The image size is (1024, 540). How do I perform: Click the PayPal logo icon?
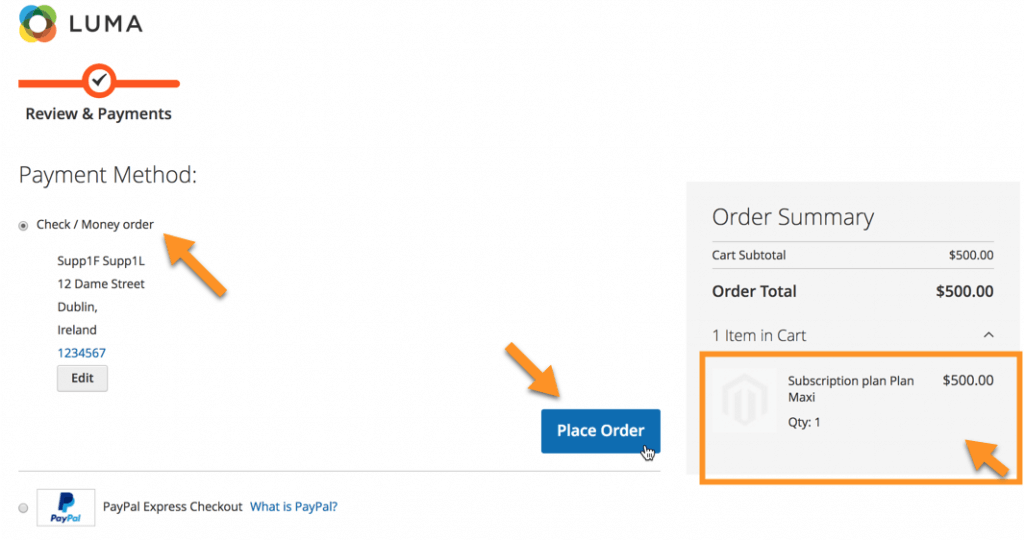pos(66,507)
